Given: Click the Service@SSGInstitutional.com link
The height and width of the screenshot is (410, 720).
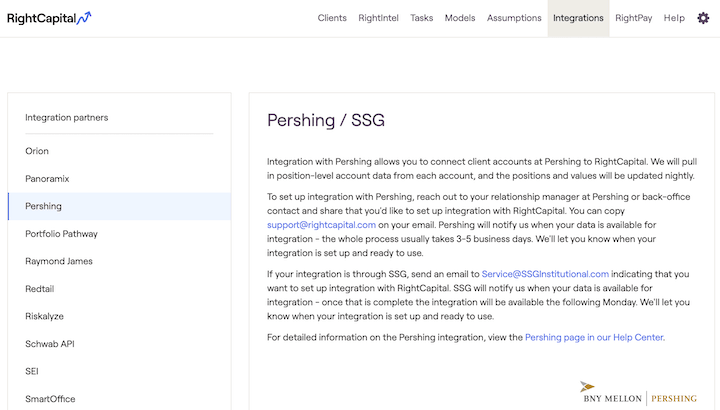Looking at the screenshot, I should pos(545,274).
